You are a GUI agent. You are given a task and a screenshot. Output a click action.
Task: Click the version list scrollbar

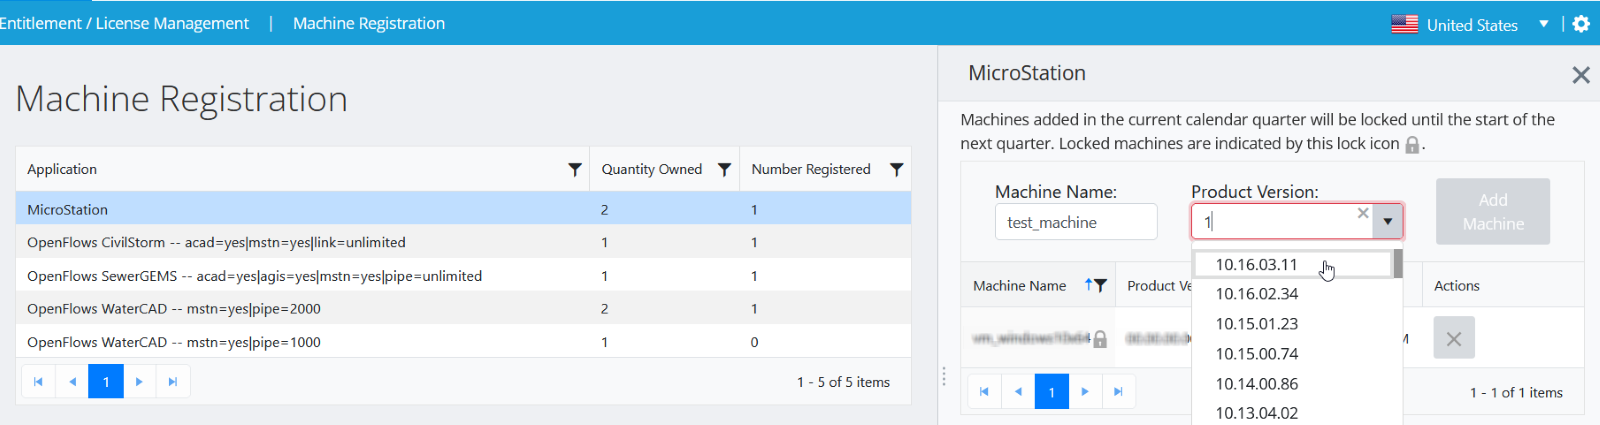coord(1398,264)
